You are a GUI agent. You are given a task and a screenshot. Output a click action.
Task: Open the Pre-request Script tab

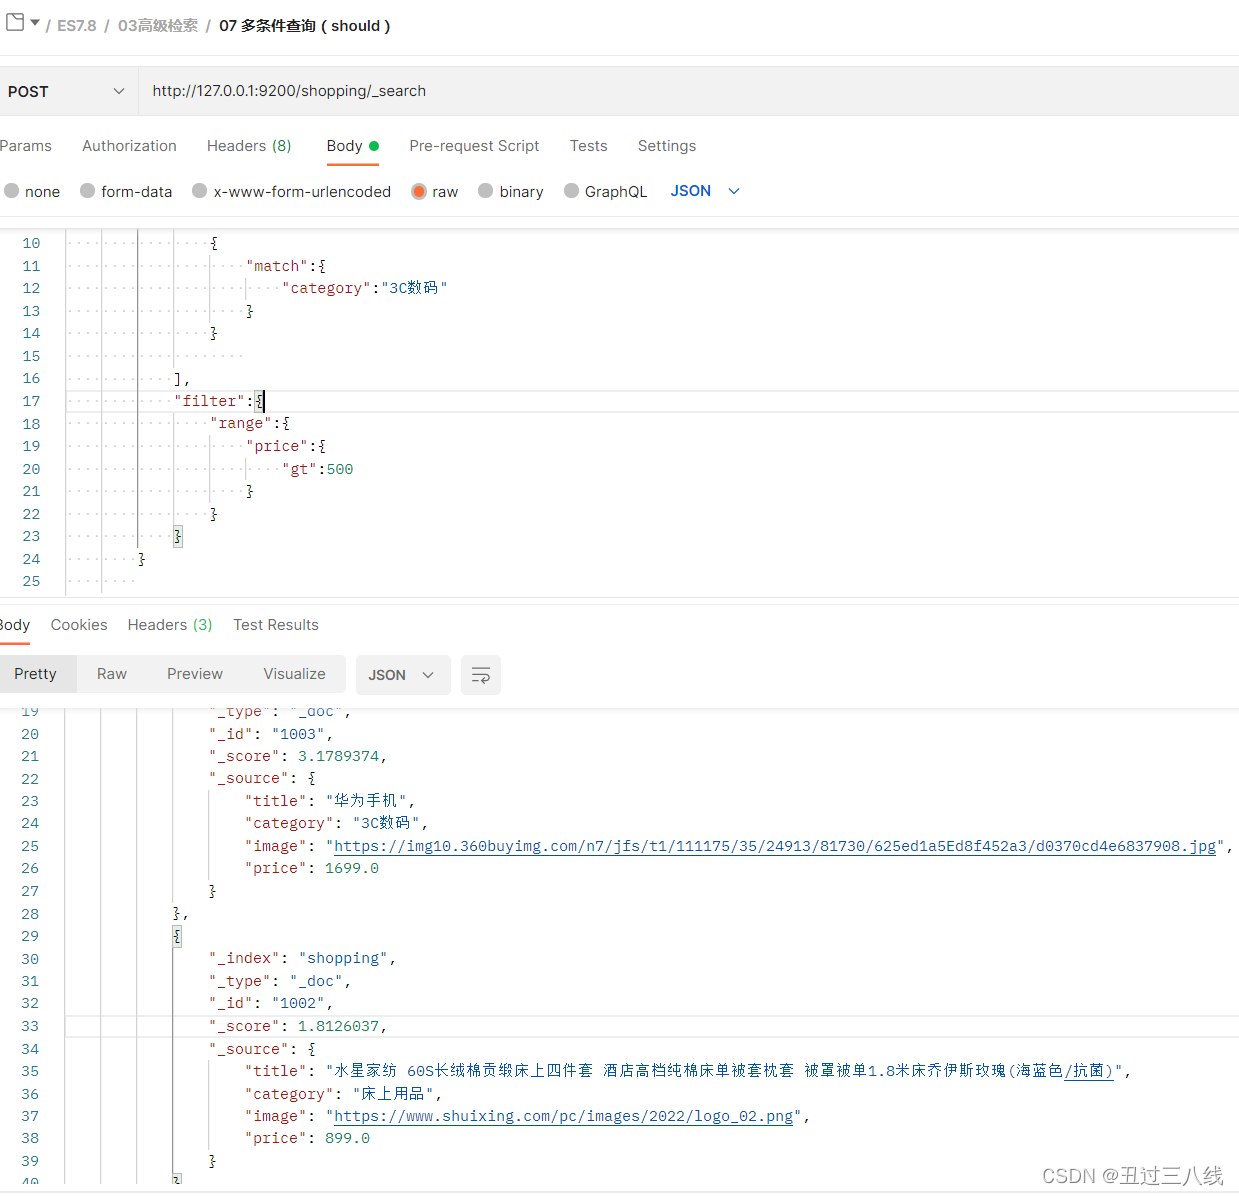[474, 146]
